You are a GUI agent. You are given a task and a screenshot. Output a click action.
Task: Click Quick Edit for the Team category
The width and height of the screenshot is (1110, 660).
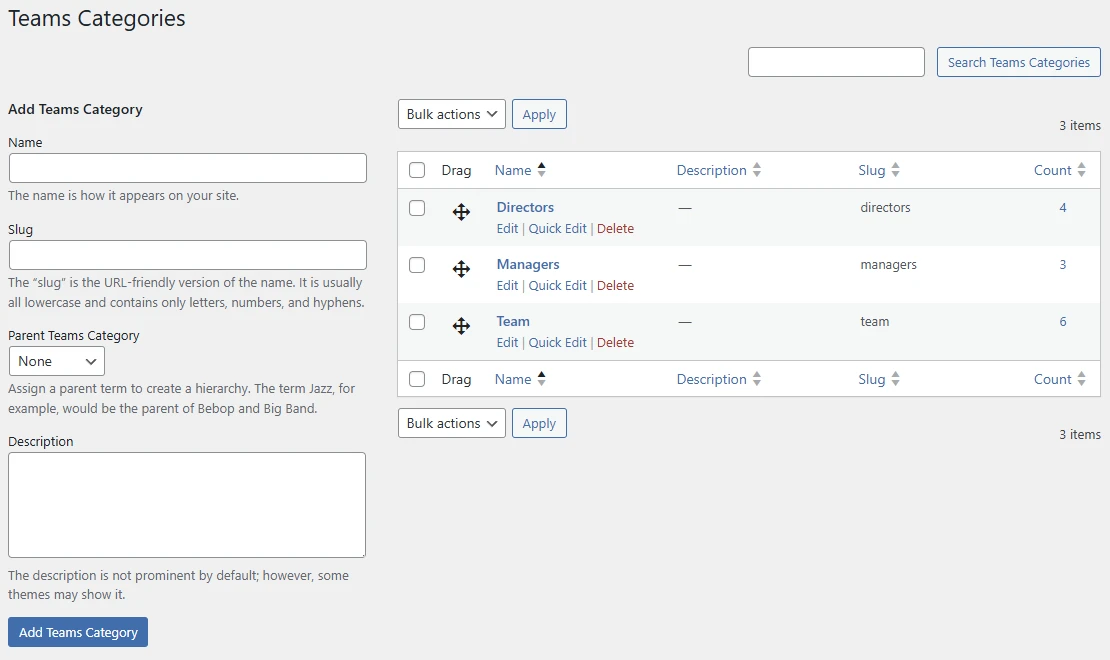[x=558, y=342]
